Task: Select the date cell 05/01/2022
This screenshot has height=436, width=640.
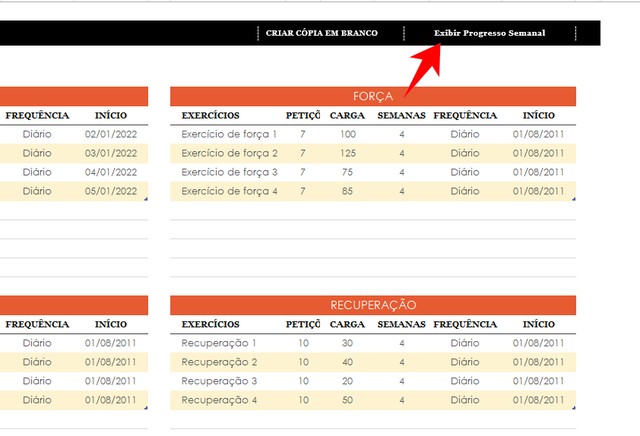Action: pos(111,191)
